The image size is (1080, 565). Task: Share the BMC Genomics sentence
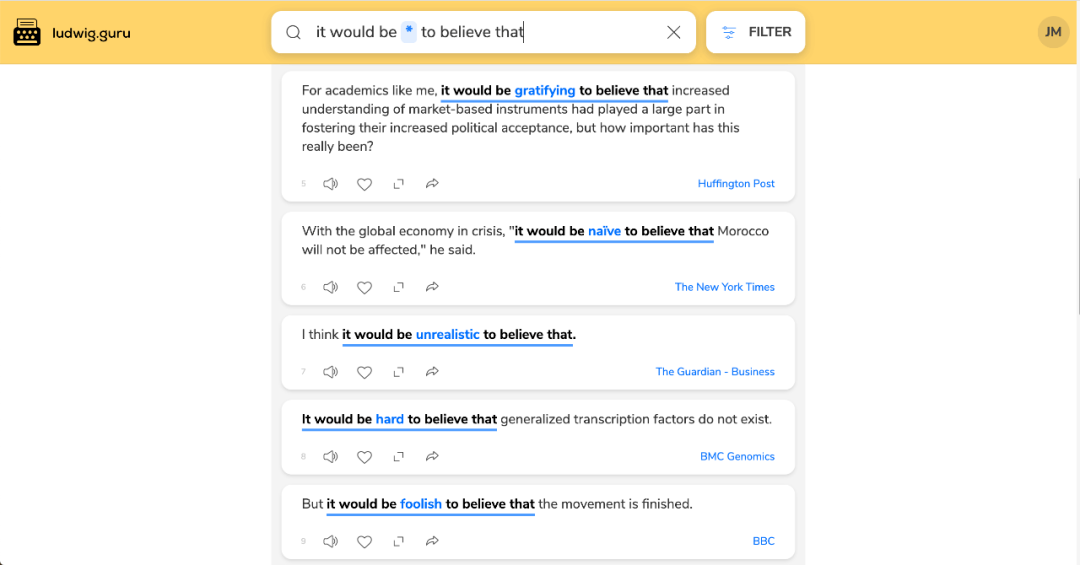pos(432,457)
